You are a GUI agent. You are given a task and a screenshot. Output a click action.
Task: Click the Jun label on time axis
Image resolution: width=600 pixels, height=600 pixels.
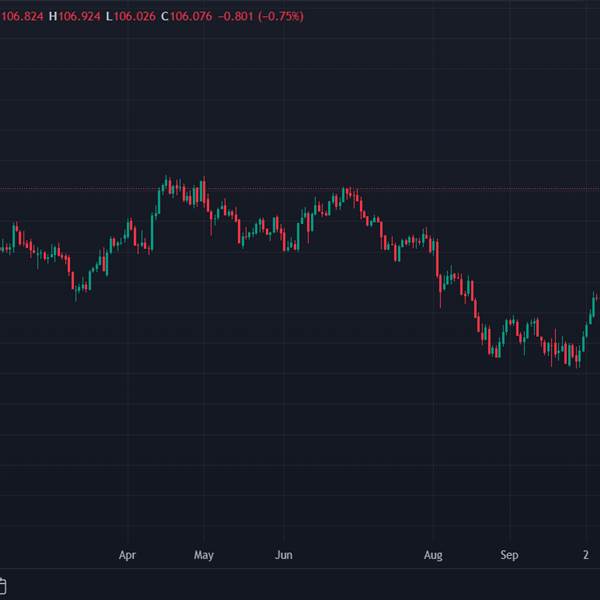284,555
